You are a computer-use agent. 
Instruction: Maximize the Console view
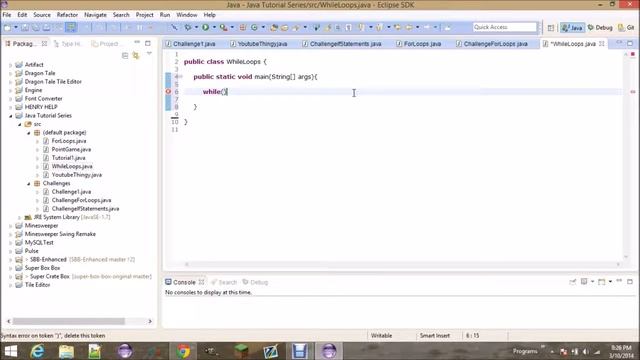point(630,281)
